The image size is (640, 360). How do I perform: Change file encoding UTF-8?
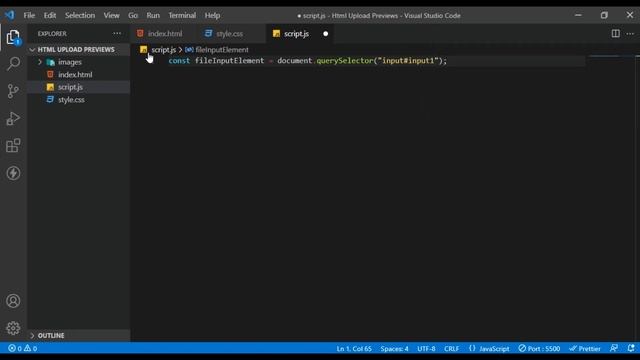coord(426,348)
